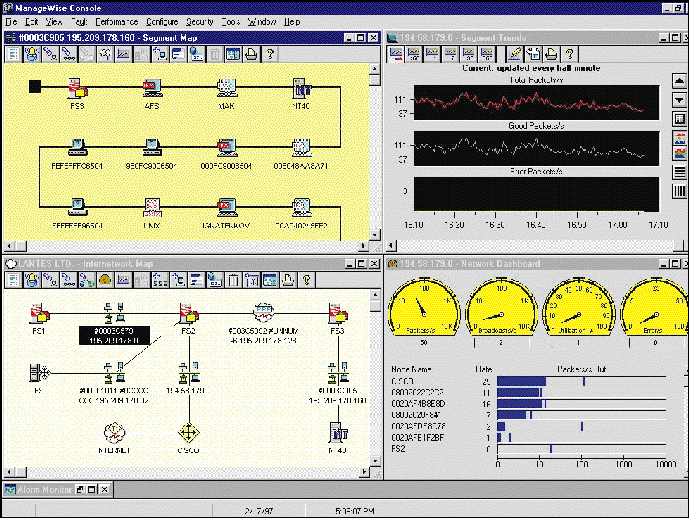The height and width of the screenshot is (518, 689).
Task: Toggle horizontal grid lines button in Segment Trends
Action: [679, 172]
